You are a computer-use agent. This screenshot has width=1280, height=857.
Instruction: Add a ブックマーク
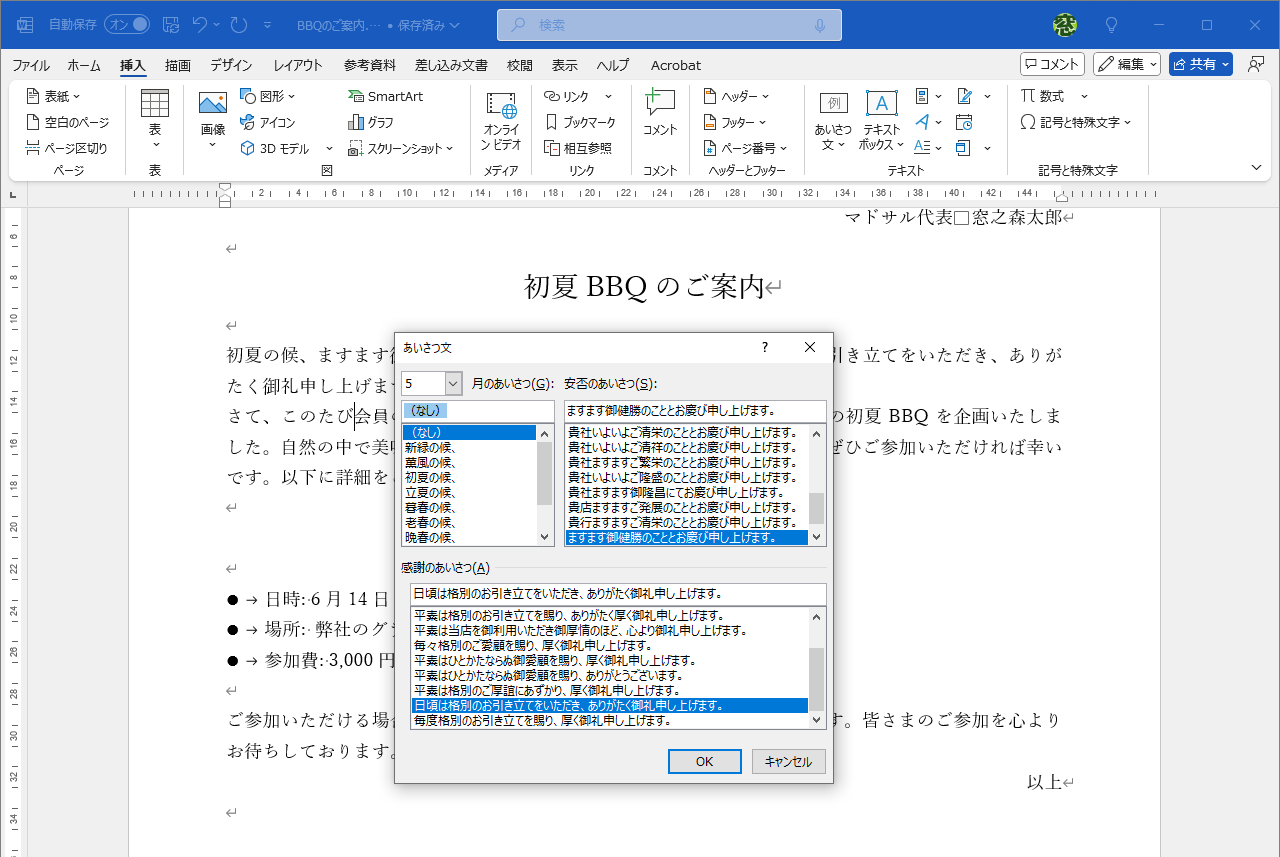(x=581, y=121)
